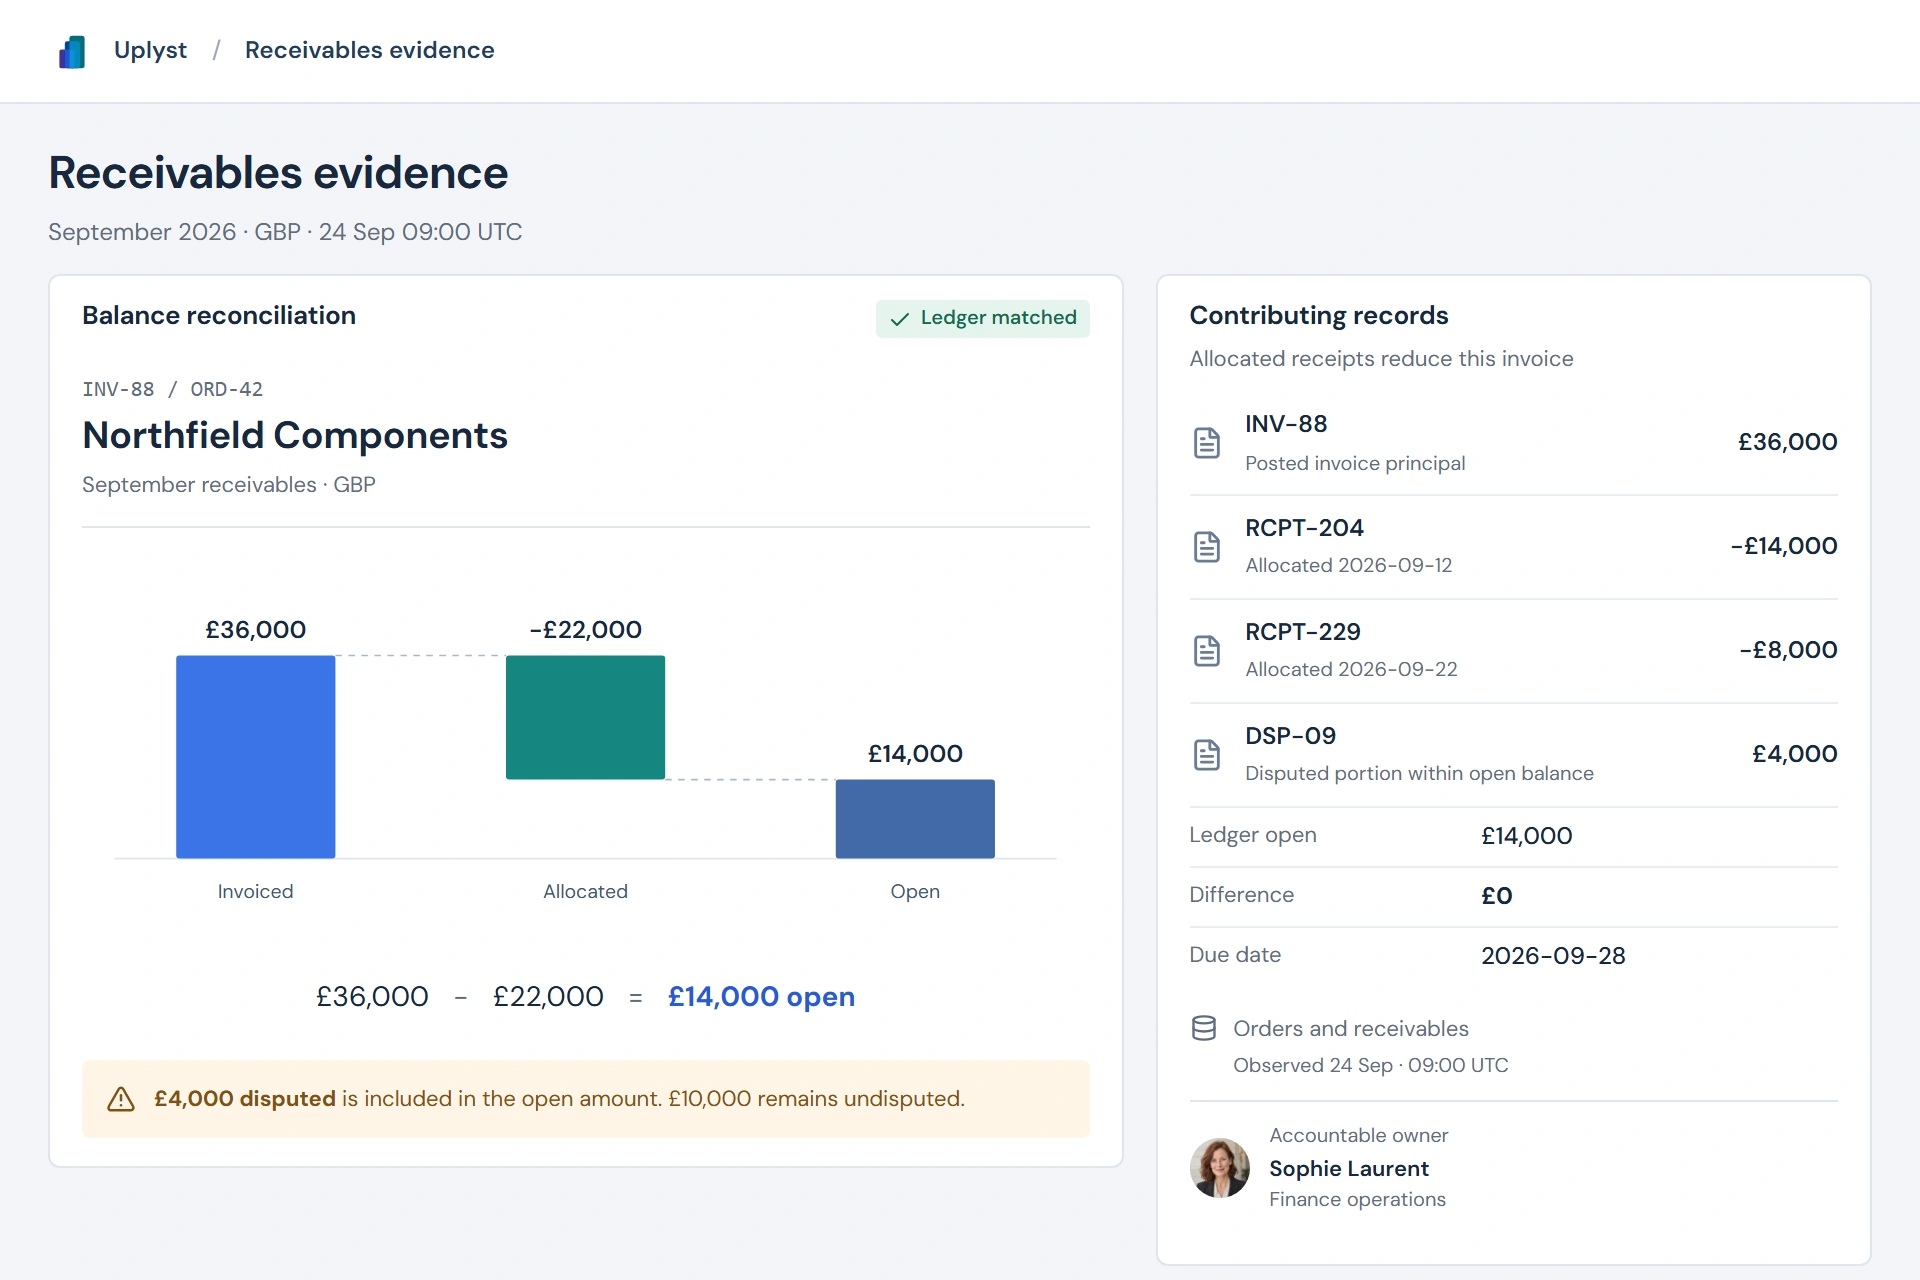The width and height of the screenshot is (1920, 1280).
Task: Click the Northfield Components heading
Action: click(x=295, y=436)
